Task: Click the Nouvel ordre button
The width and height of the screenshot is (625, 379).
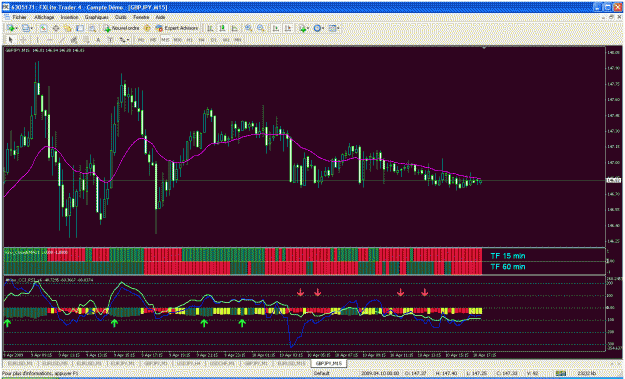Action: (x=122, y=28)
